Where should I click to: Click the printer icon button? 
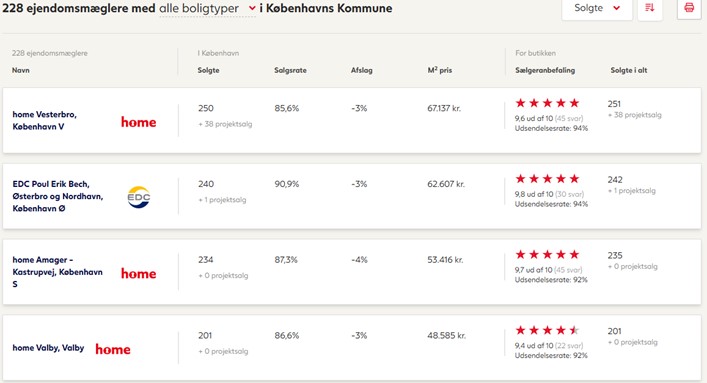tap(689, 8)
